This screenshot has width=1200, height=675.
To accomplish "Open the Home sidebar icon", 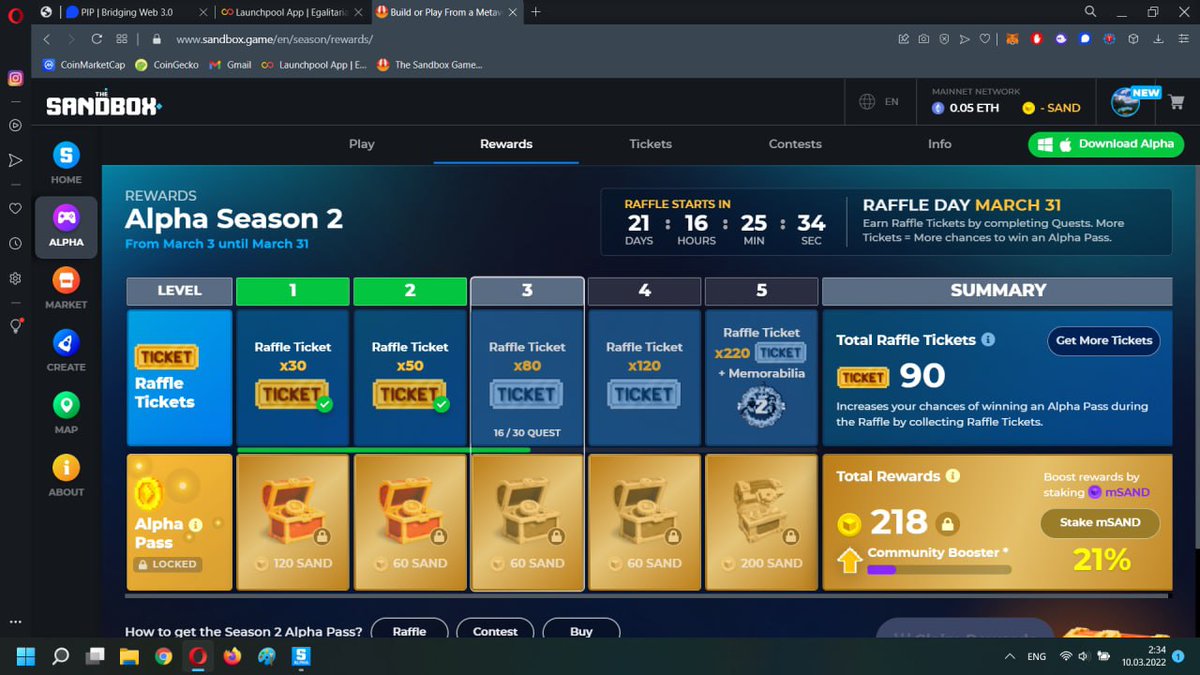I will [x=66, y=164].
